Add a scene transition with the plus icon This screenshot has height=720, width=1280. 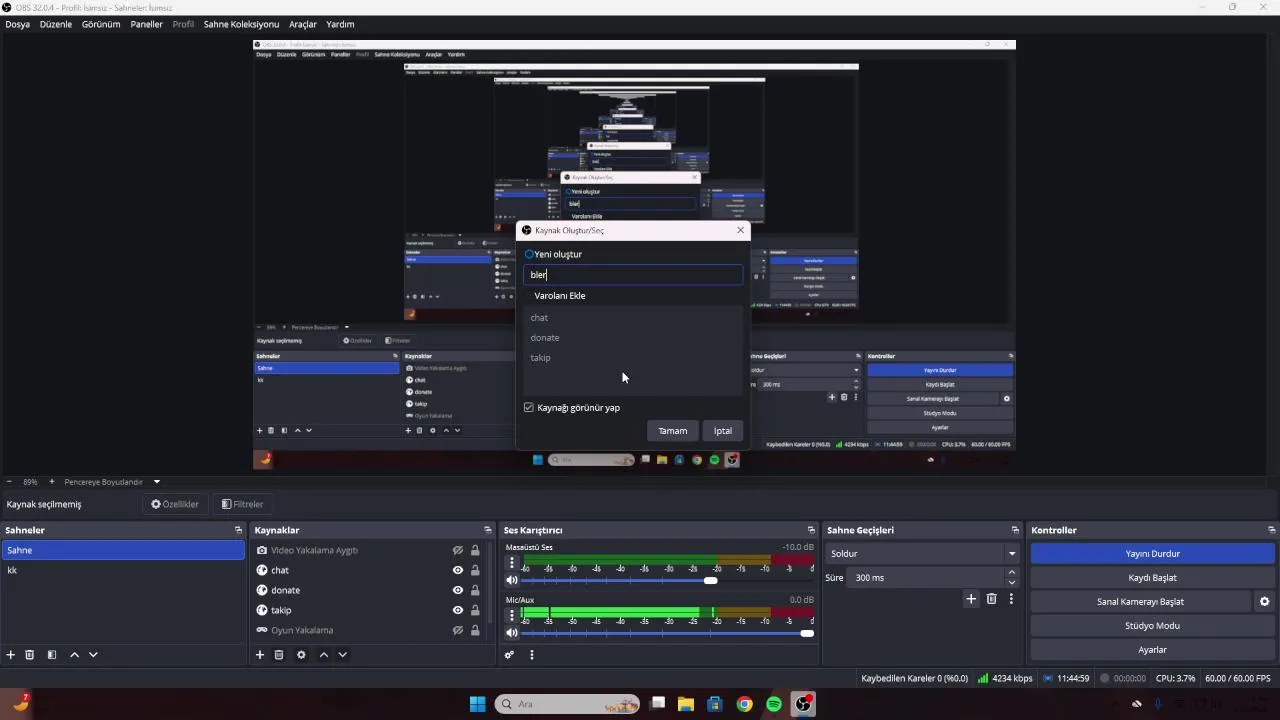click(x=970, y=599)
